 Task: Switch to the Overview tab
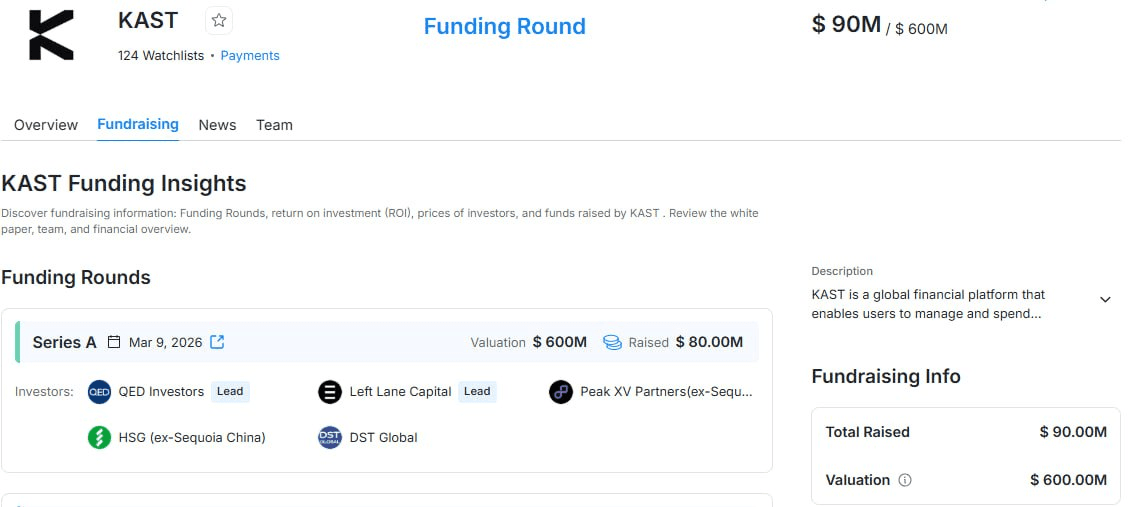pos(46,125)
